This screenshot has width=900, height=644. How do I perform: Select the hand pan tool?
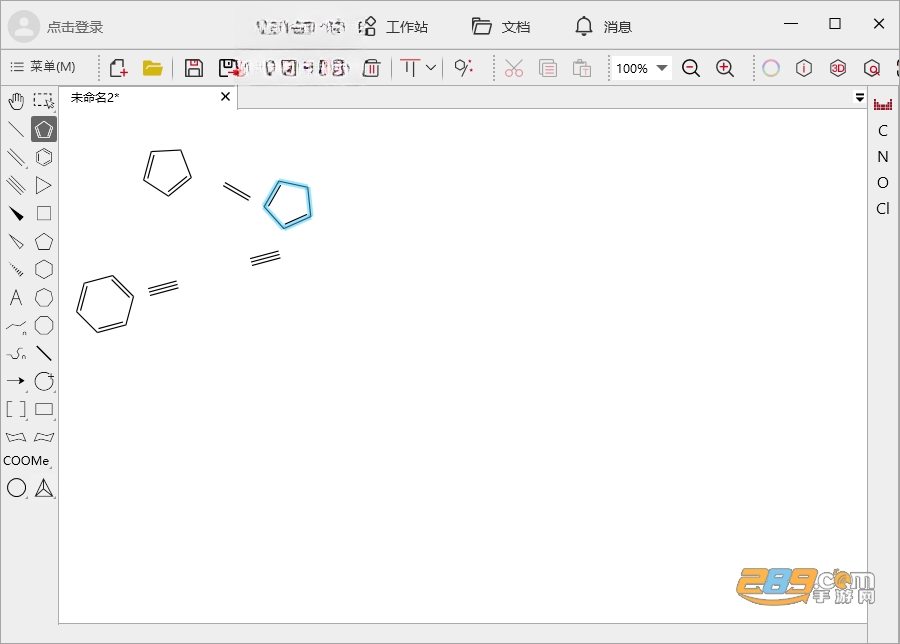pyautogui.click(x=16, y=101)
